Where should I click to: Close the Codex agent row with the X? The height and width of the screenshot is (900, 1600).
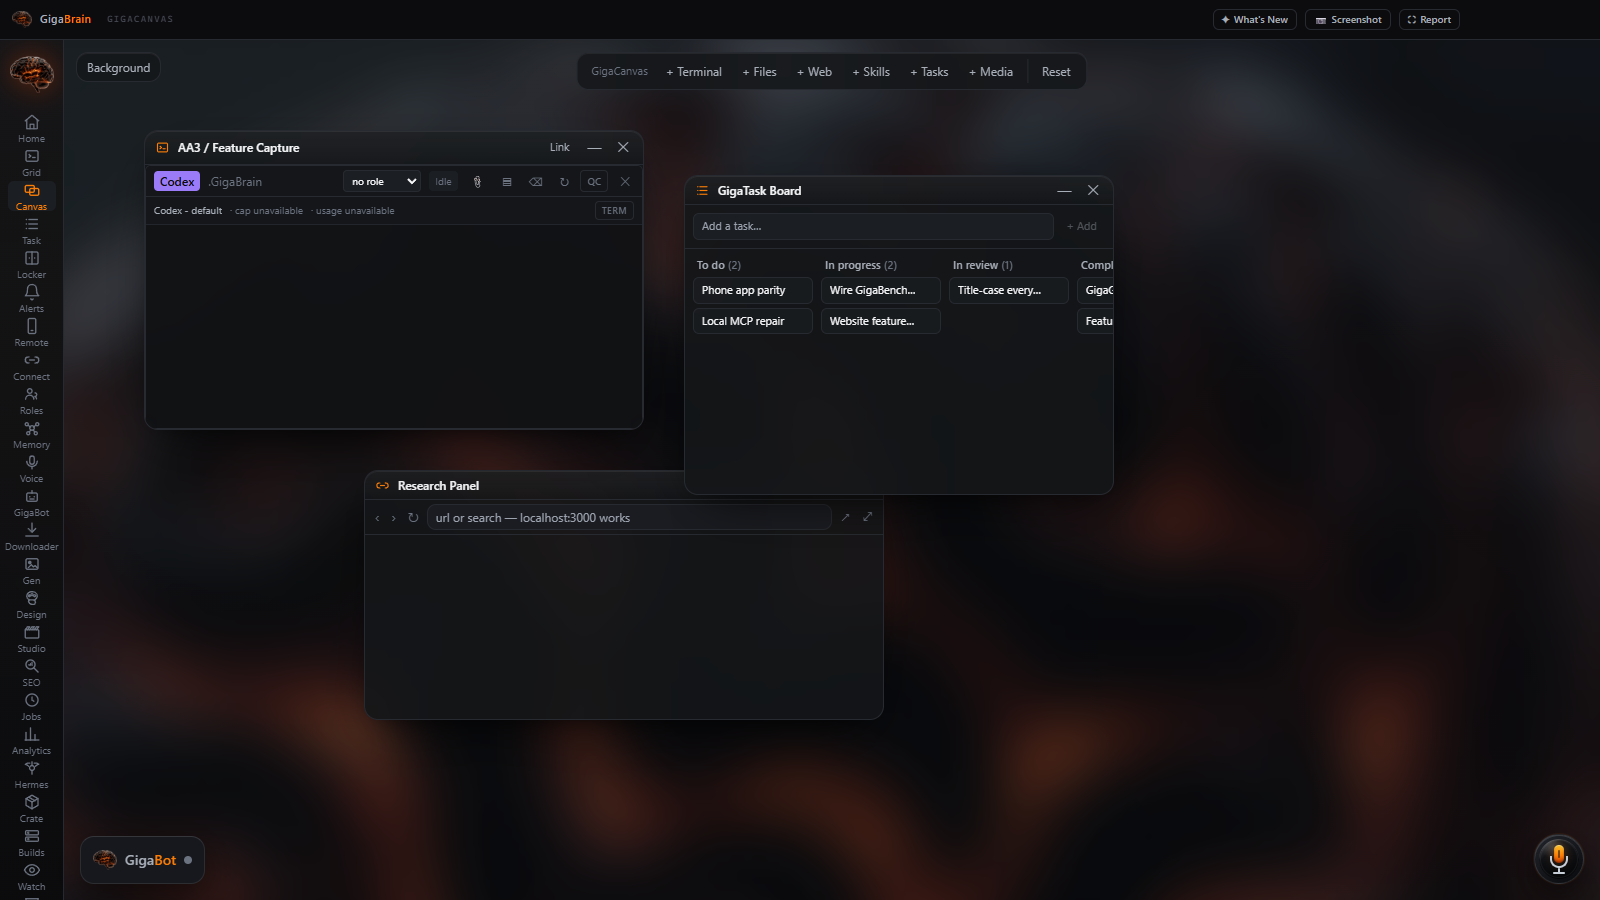point(625,182)
